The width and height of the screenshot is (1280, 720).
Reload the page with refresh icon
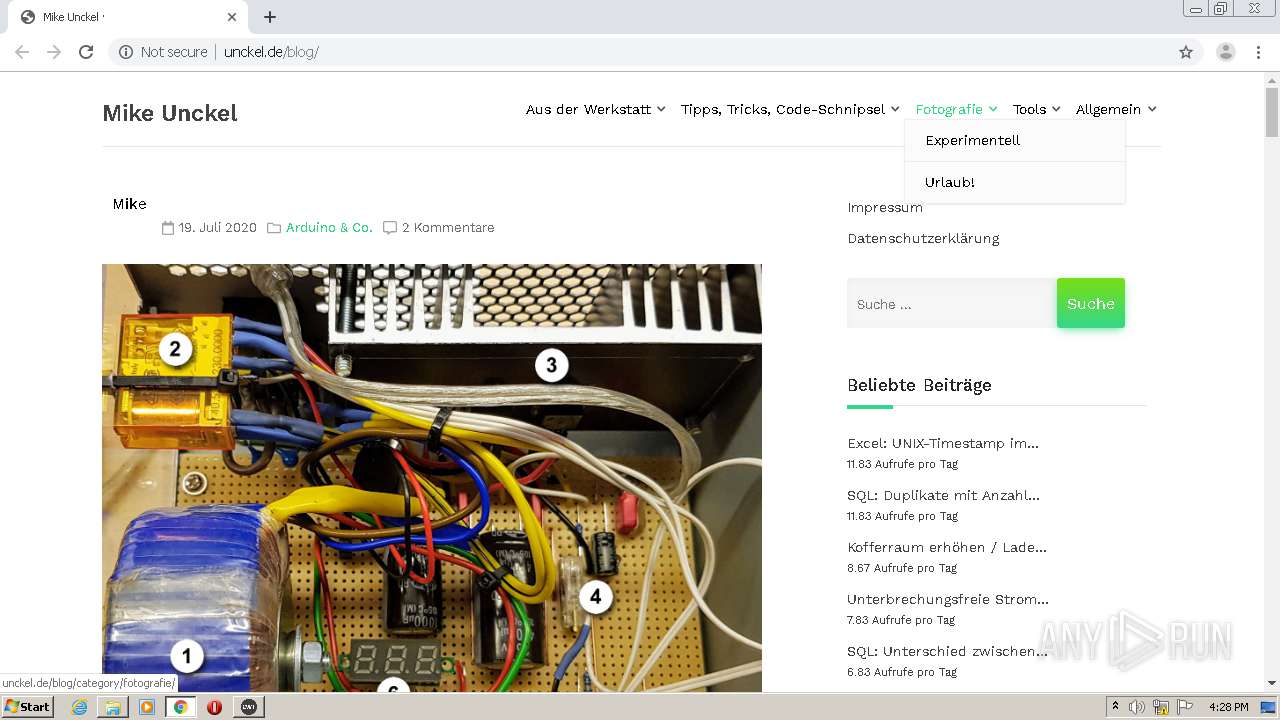[x=86, y=52]
